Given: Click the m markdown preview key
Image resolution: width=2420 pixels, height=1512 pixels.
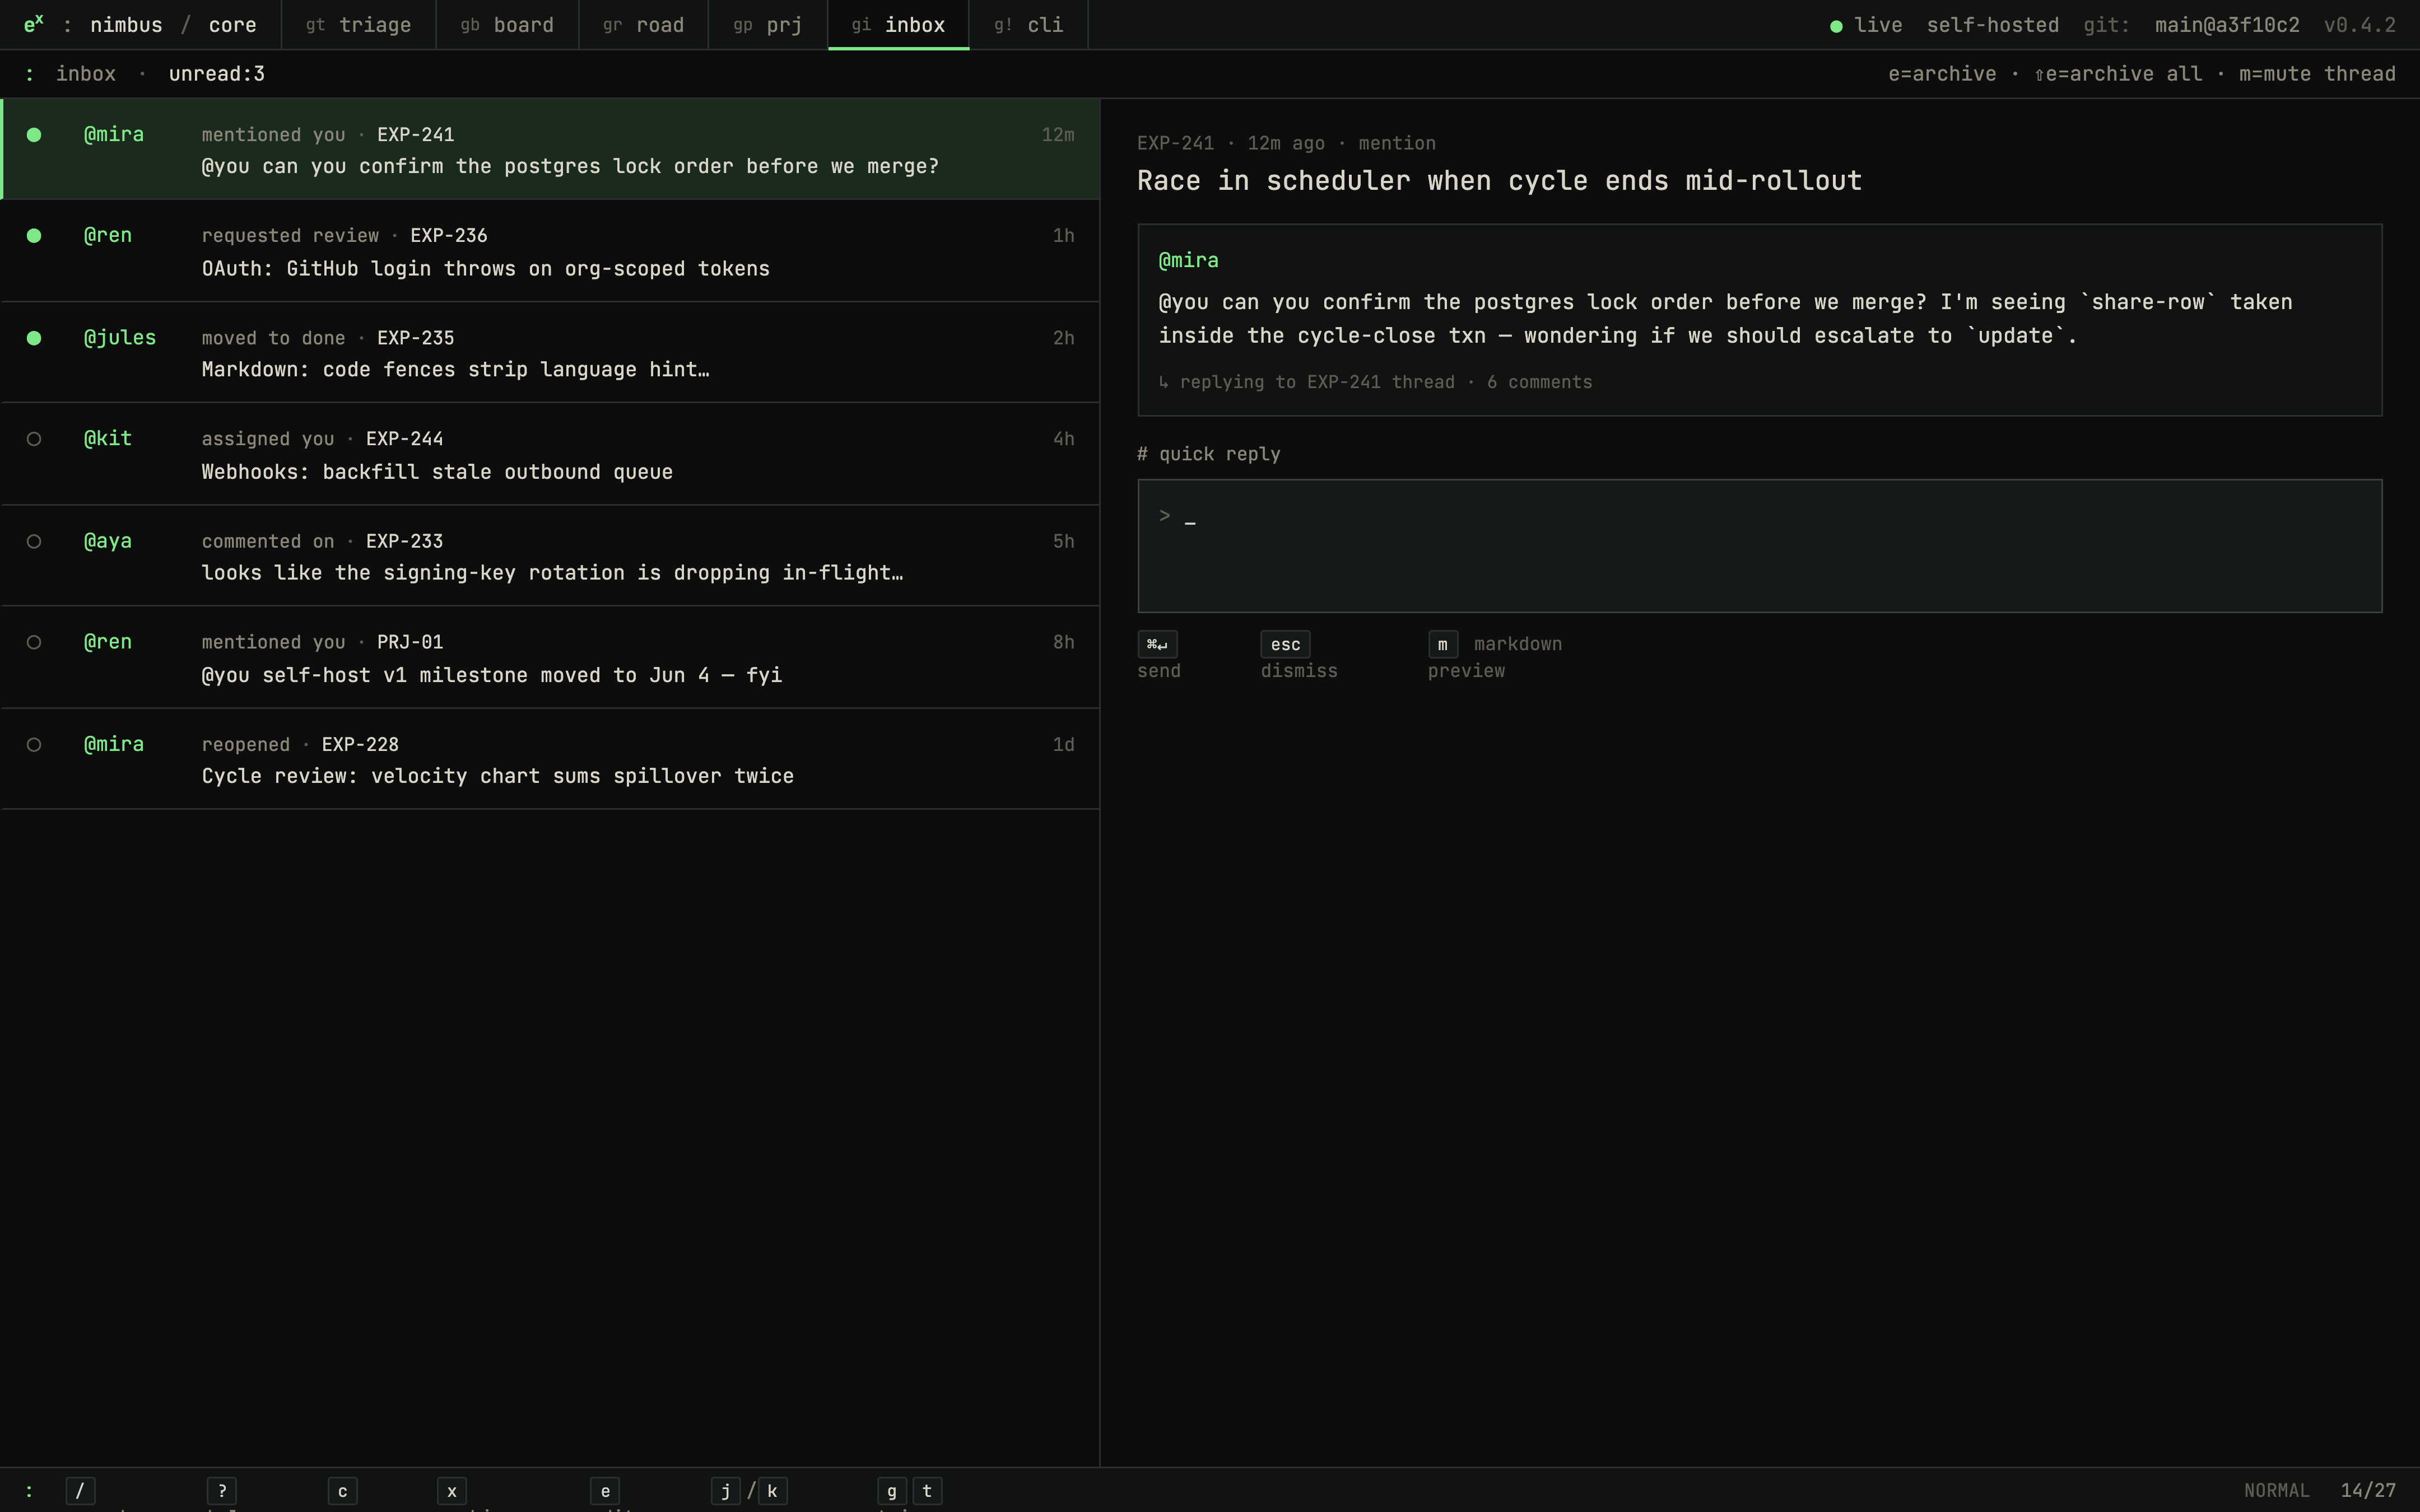Looking at the screenshot, I should [1442, 644].
